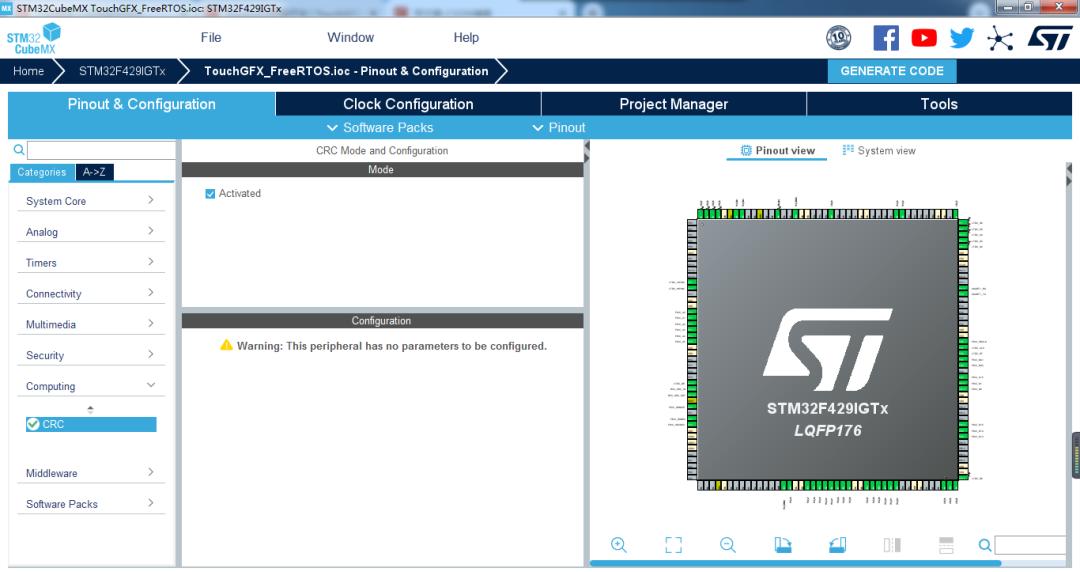Switch to the Project Manager tab
This screenshot has width=1080, height=572.
(x=674, y=104)
